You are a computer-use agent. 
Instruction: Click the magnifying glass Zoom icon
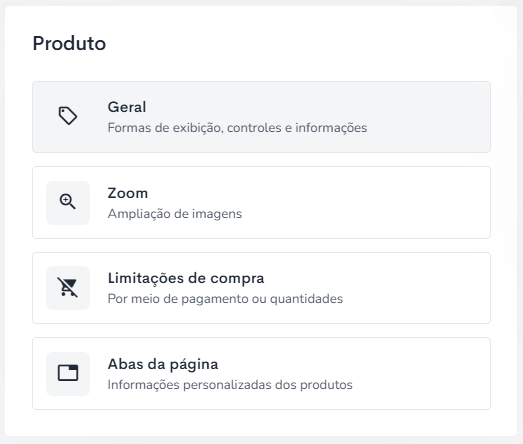coord(68,202)
